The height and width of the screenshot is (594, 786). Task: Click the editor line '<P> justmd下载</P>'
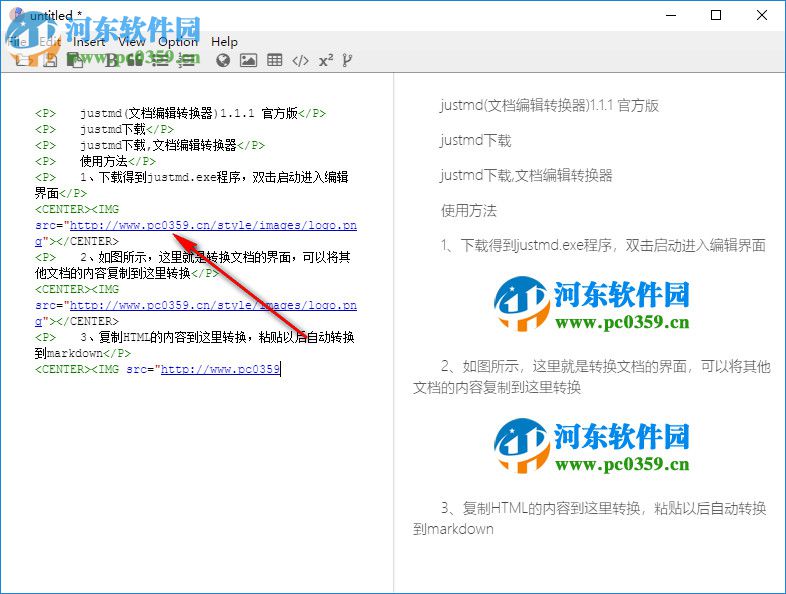104,129
